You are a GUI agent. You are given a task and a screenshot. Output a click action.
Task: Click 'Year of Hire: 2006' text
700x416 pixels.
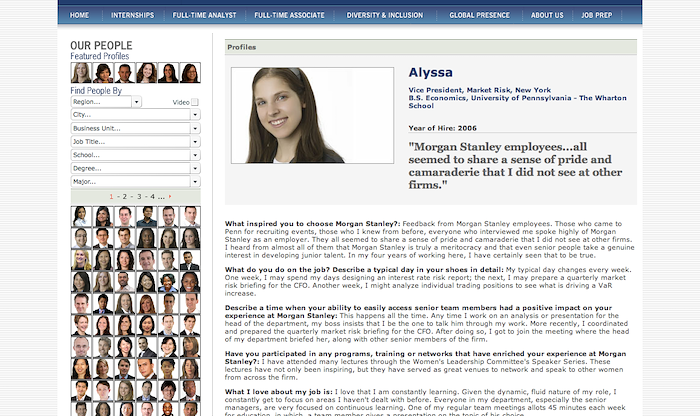[x=442, y=128]
